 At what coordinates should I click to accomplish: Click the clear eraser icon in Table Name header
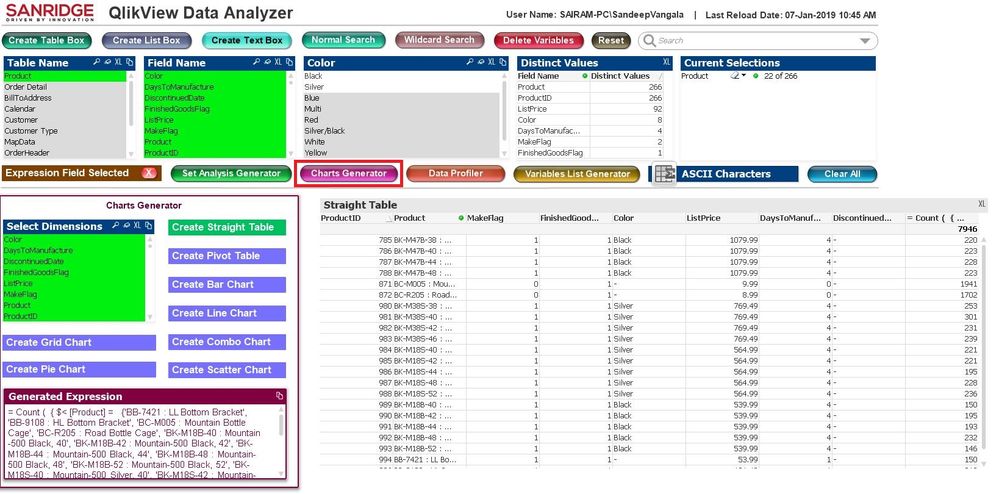[109, 62]
